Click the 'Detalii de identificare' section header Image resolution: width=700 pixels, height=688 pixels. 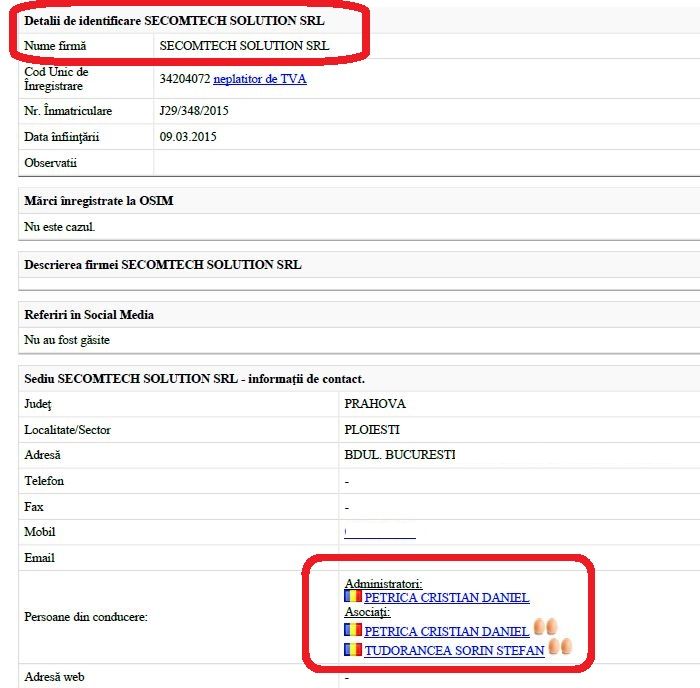(x=174, y=20)
